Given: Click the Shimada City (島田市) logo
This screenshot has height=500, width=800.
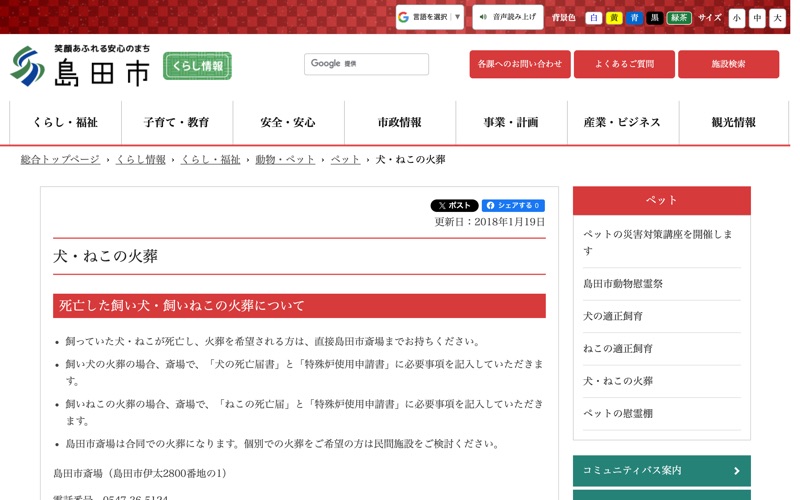Looking at the screenshot, I should 80,66.
